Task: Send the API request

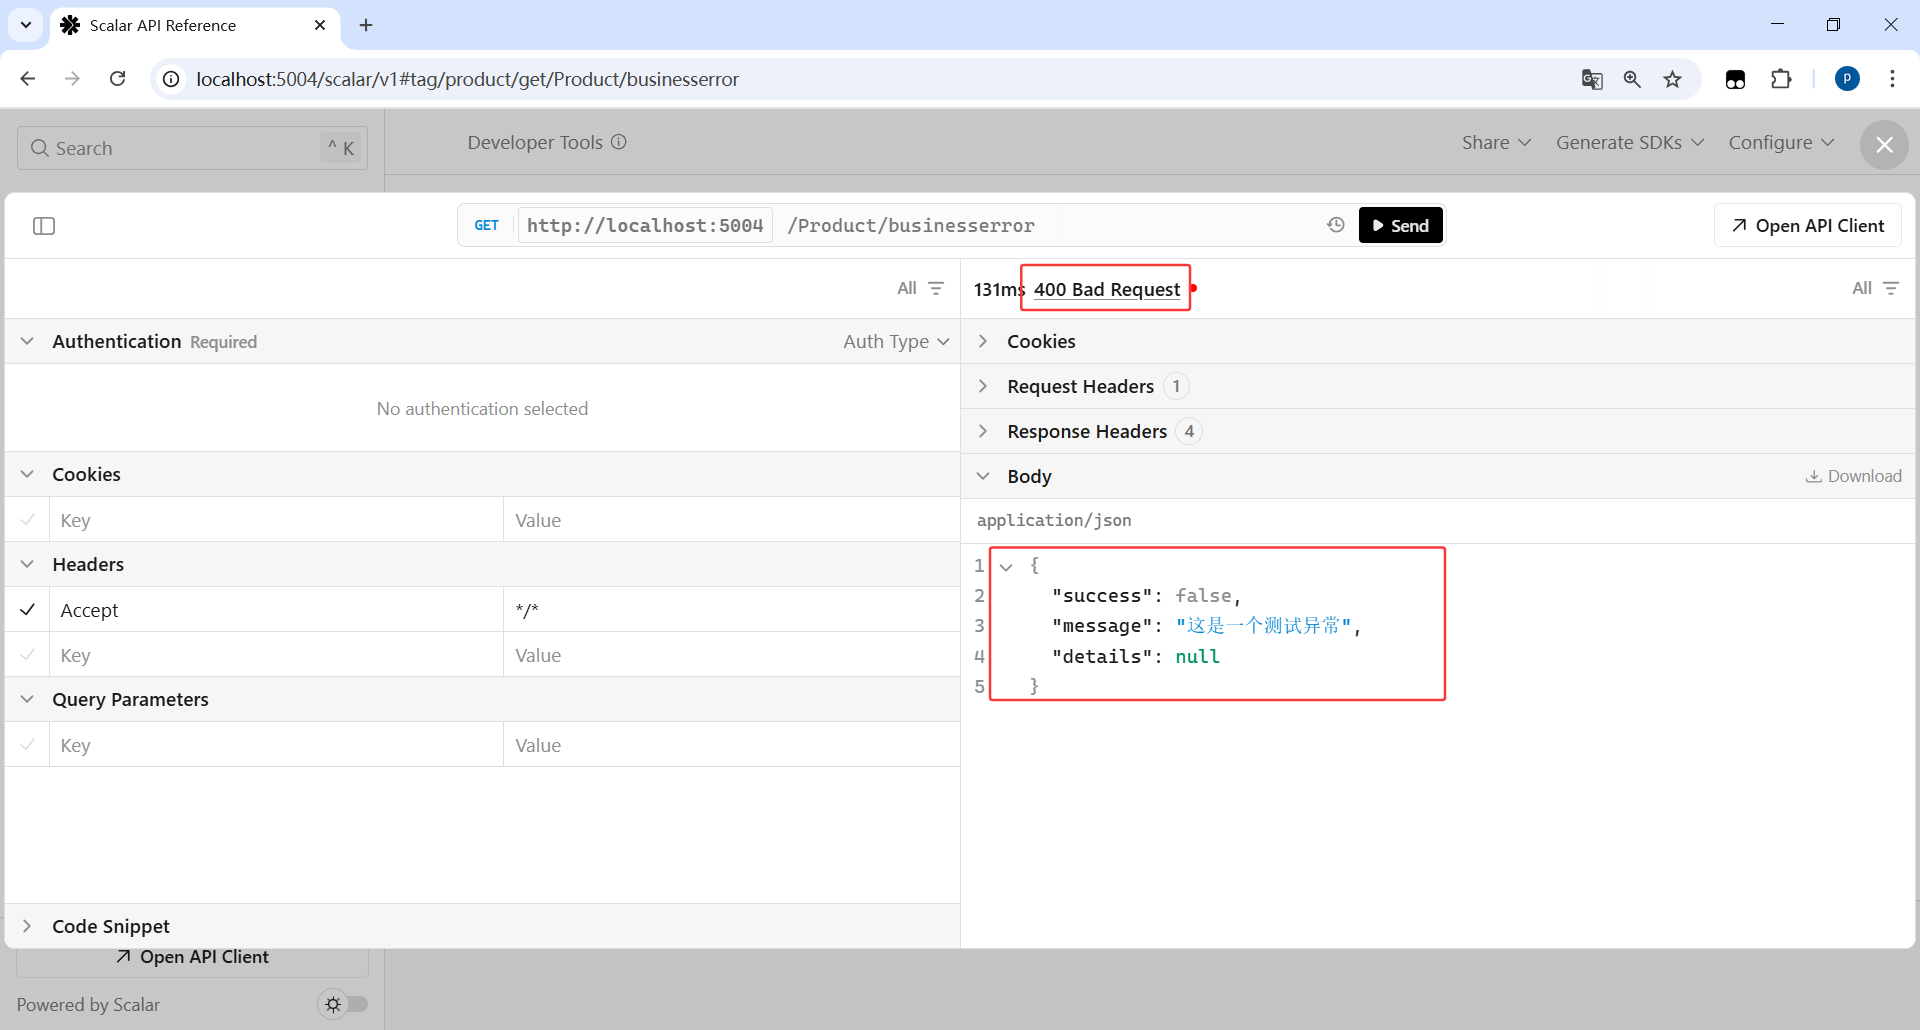Action: tap(1401, 225)
